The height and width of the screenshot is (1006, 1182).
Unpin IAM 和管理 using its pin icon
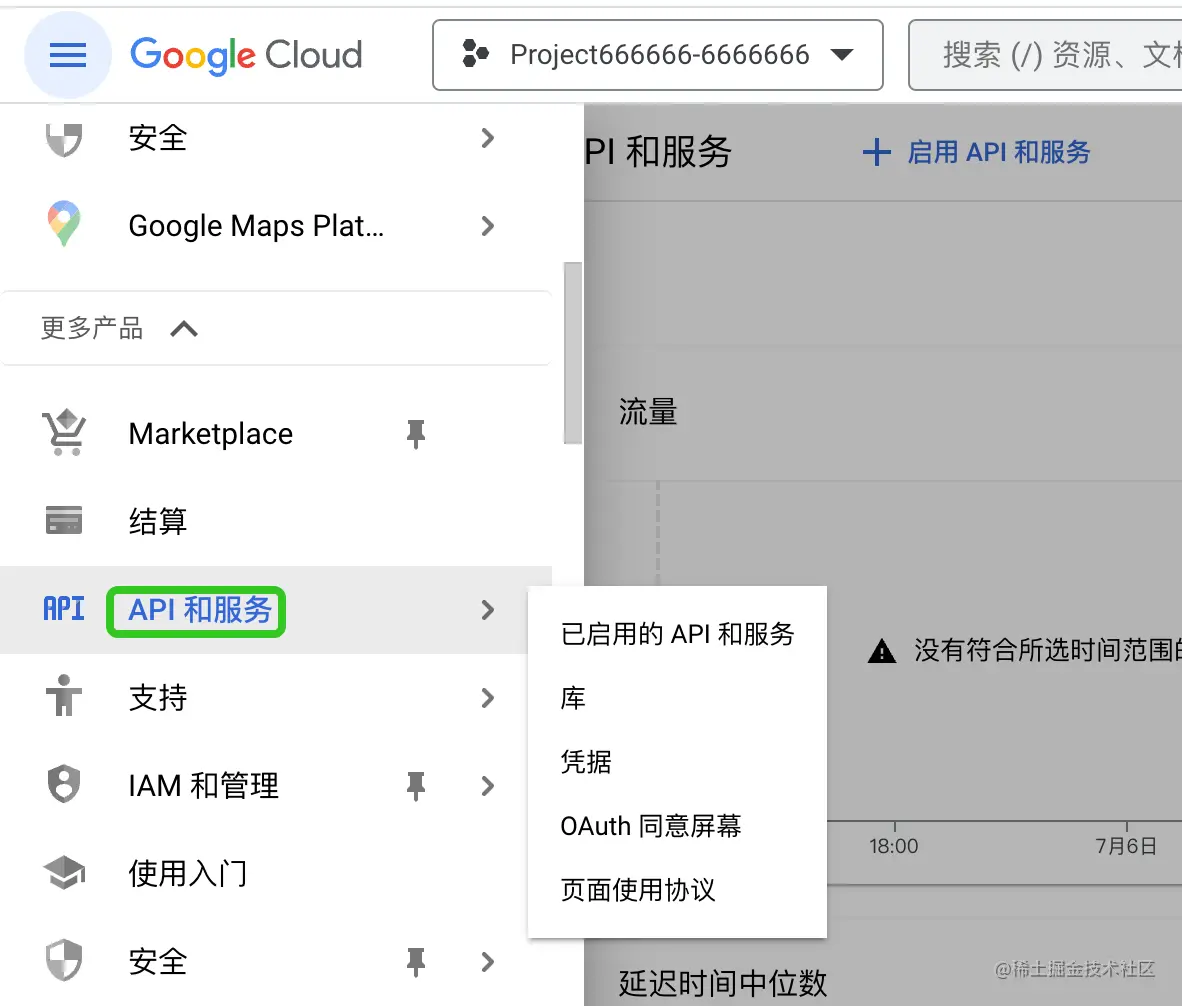416,786
